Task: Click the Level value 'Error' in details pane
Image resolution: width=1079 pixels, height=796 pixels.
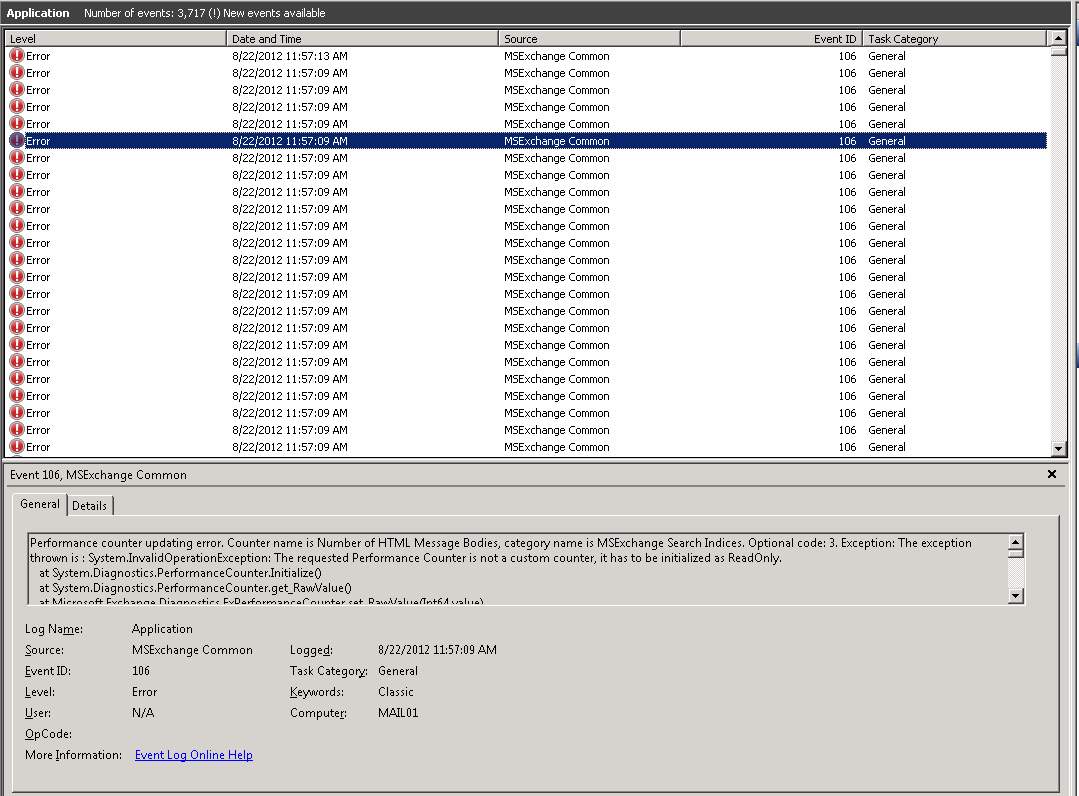Action: [145, 691]
